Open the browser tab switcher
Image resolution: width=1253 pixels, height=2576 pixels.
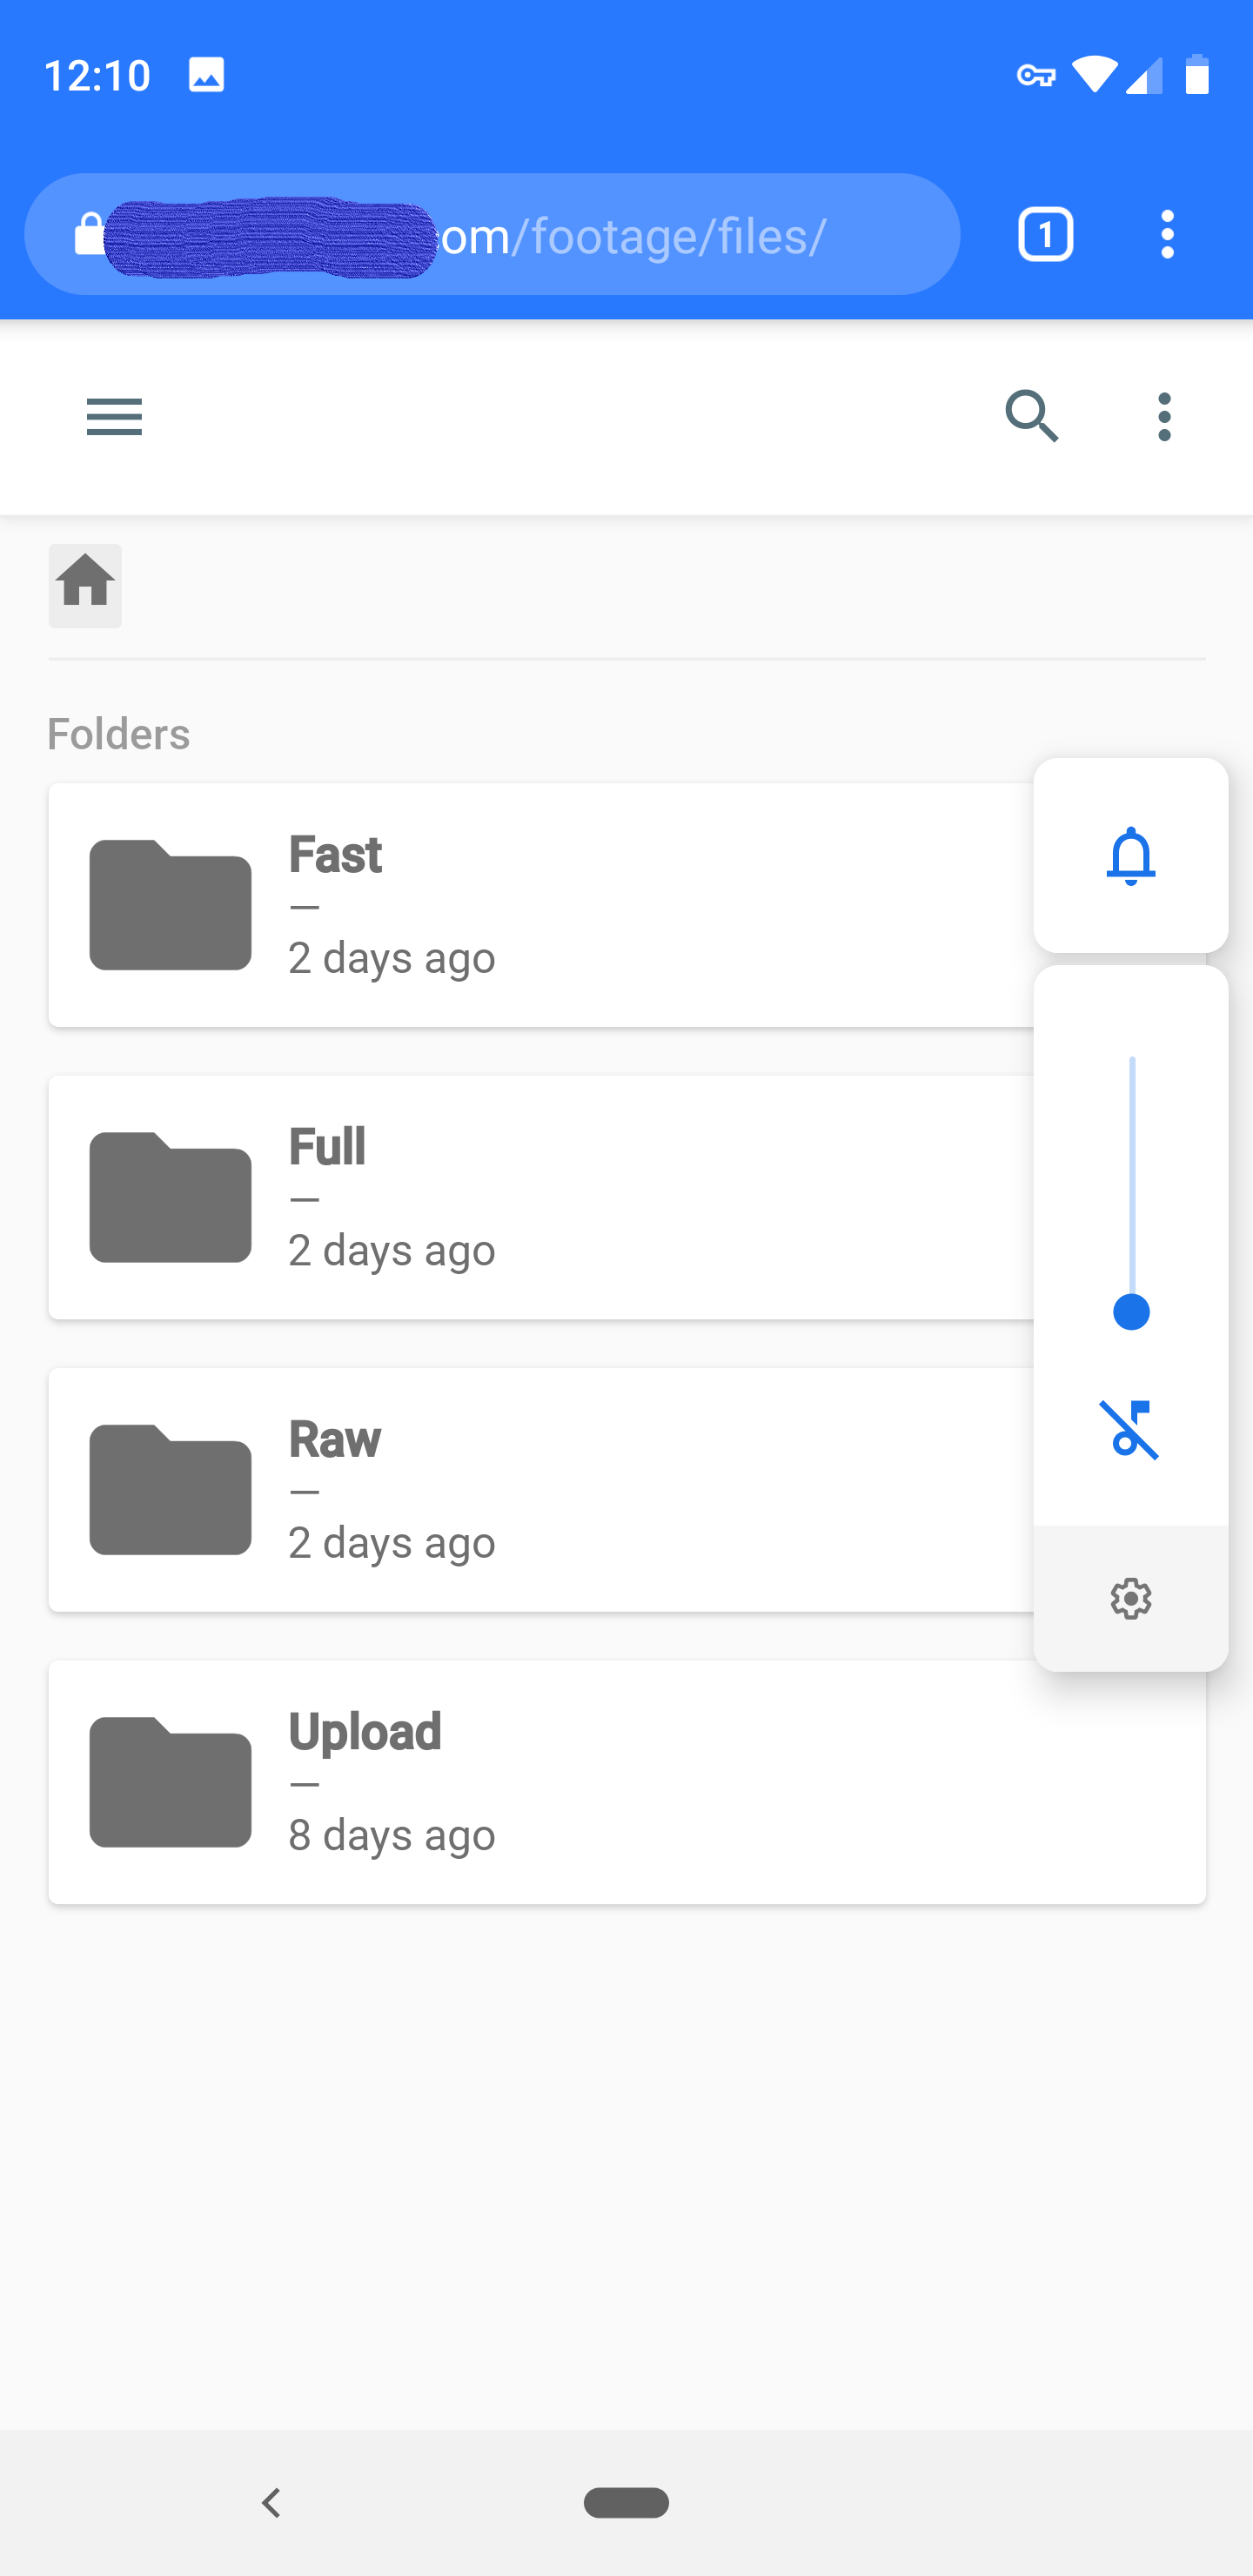[1045, 235]
